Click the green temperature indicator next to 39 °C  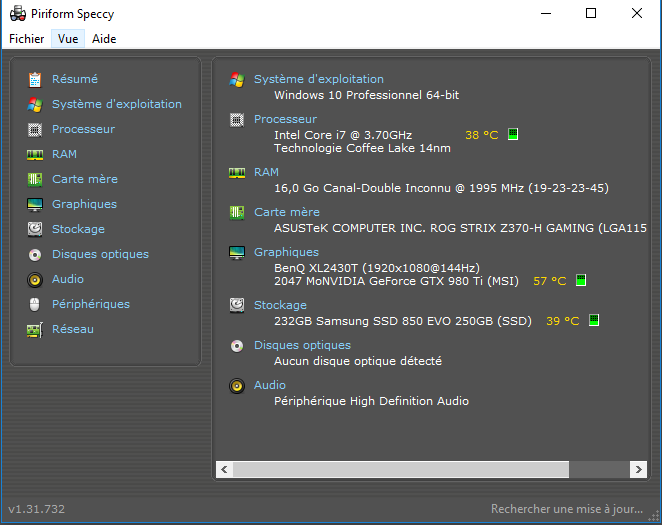[x=594, y=320]
